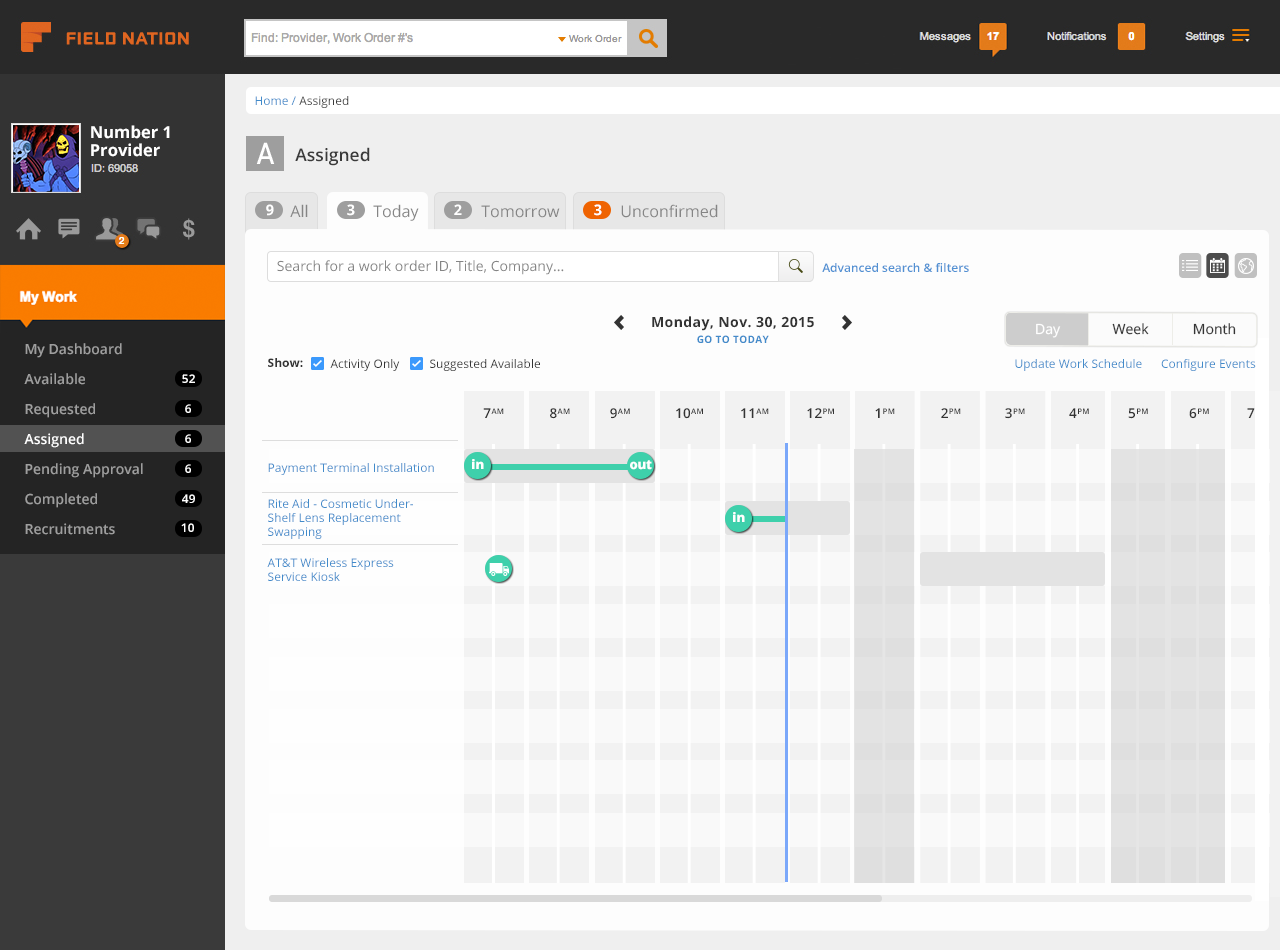The width and height of the screenshot is (1280, 950).
Task: Click Payment Terminal check-out marker
Action: pos(640,465)
